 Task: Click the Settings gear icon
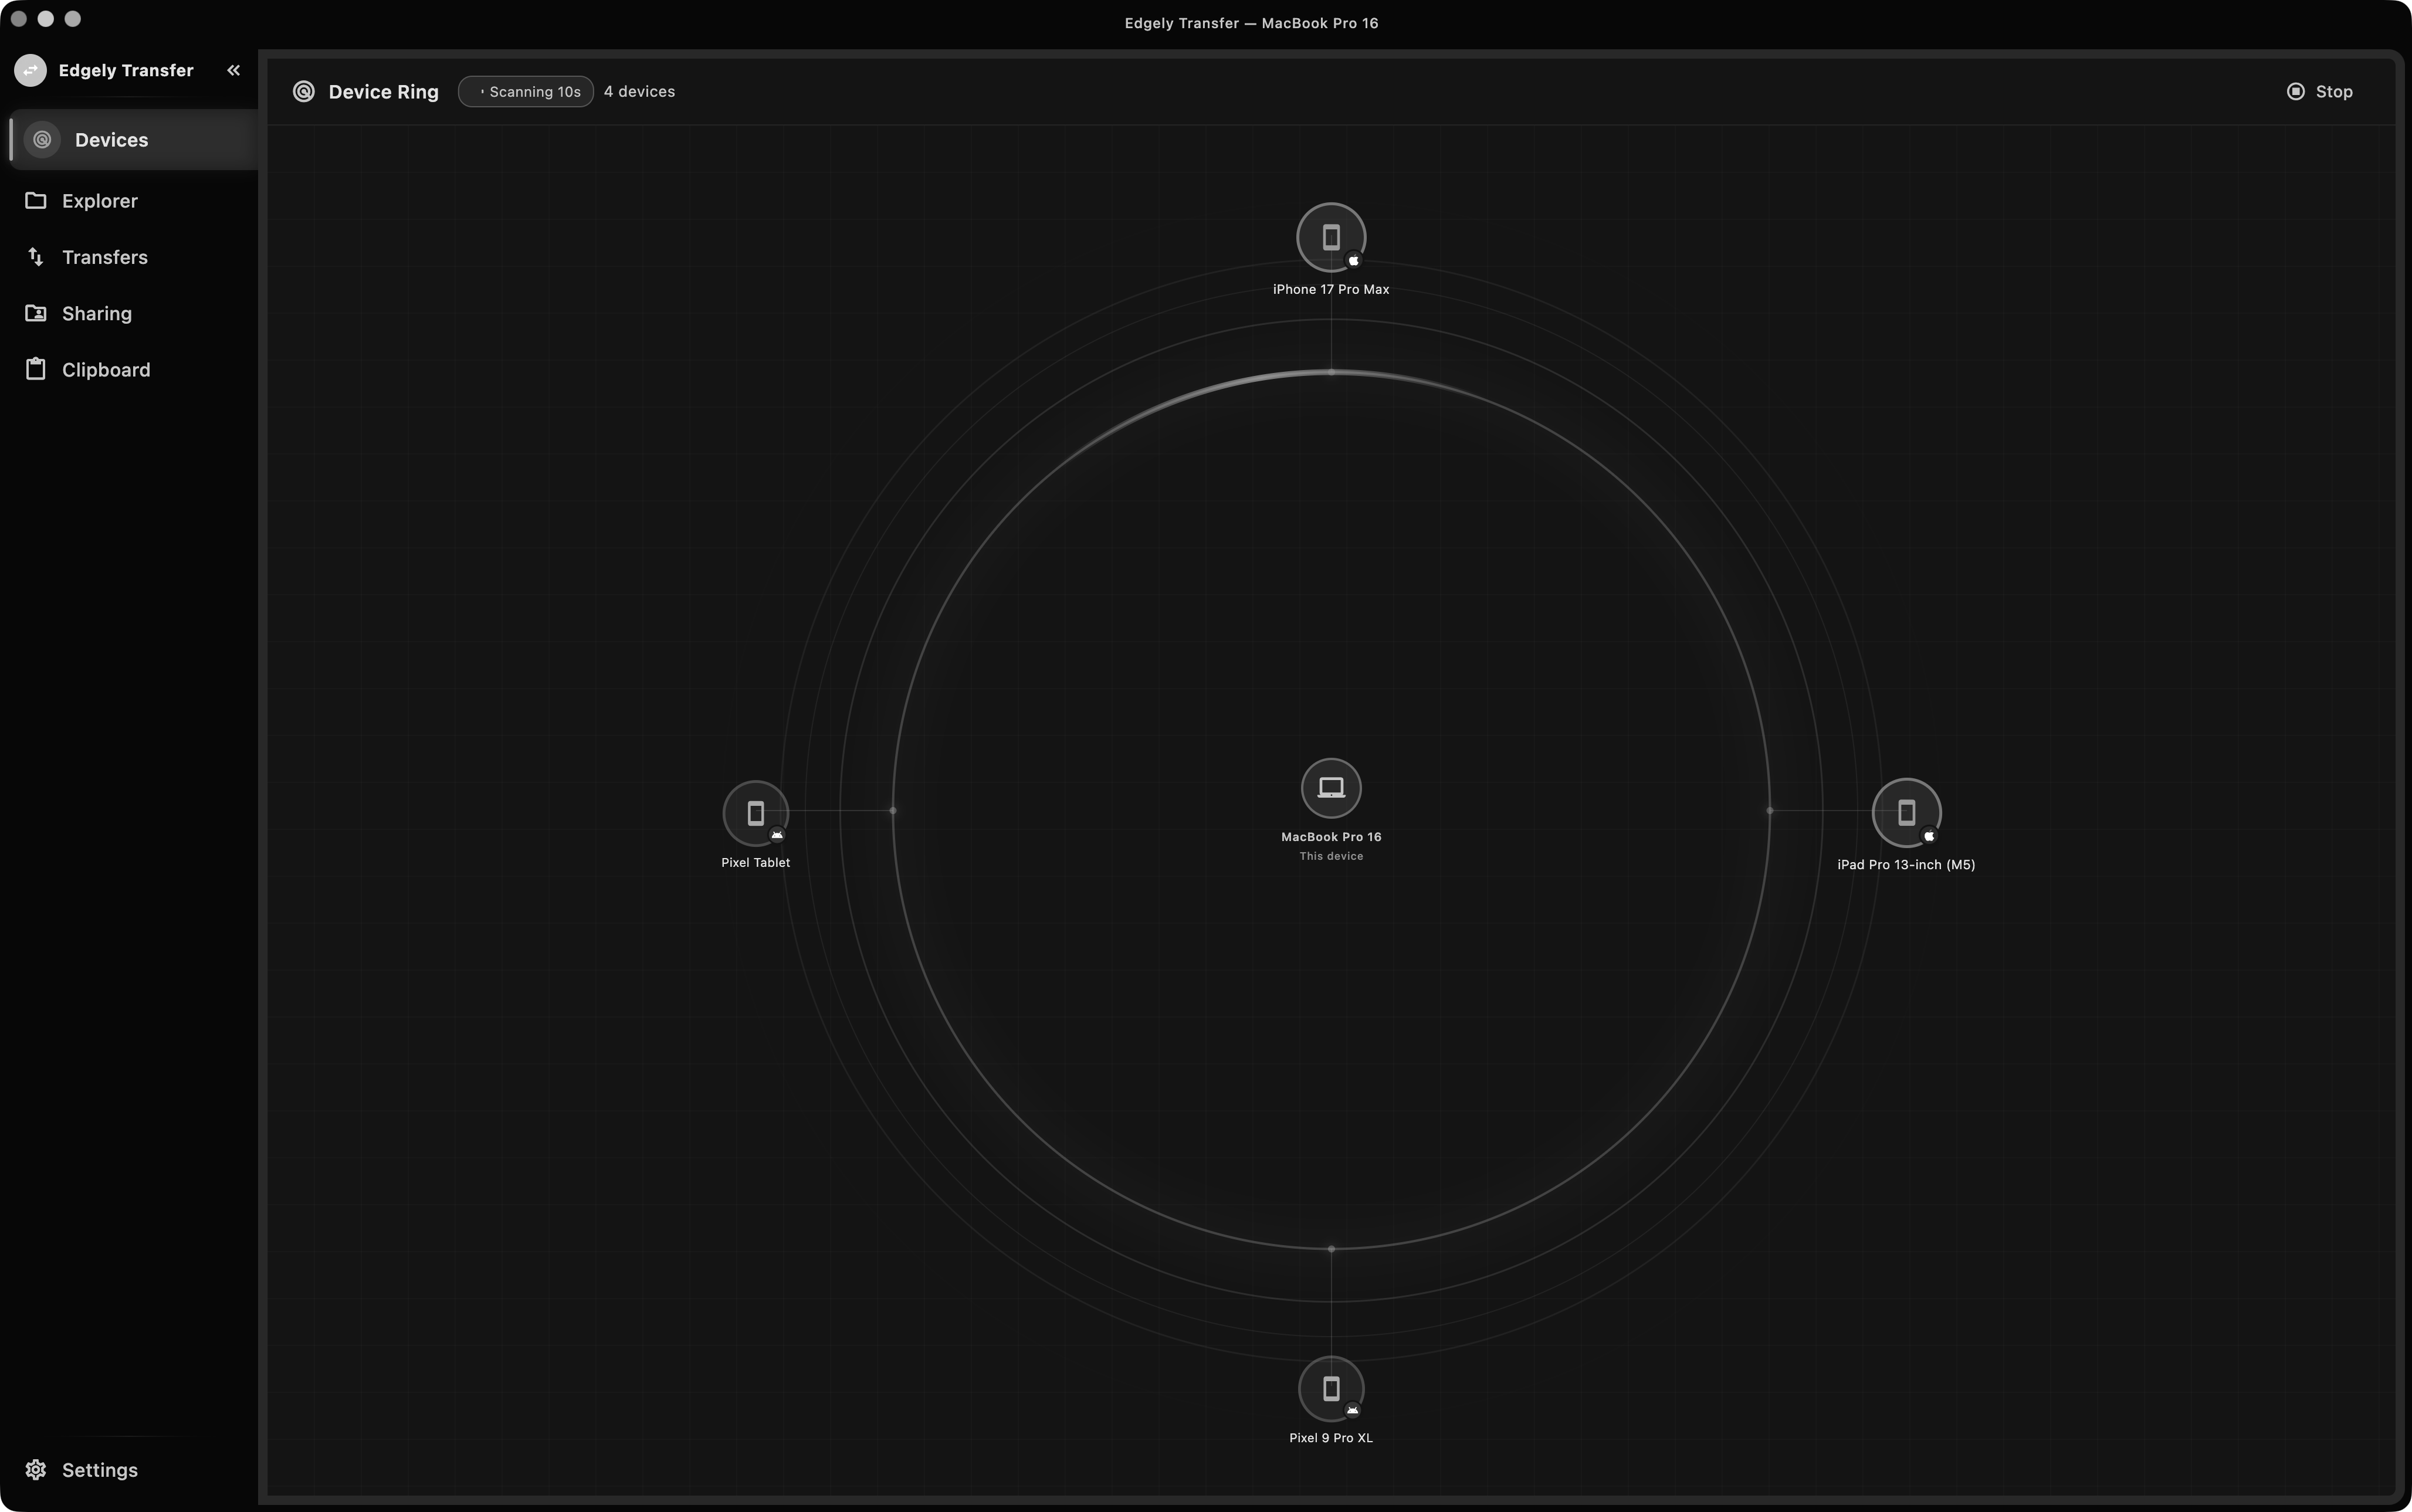(36, 1469)
